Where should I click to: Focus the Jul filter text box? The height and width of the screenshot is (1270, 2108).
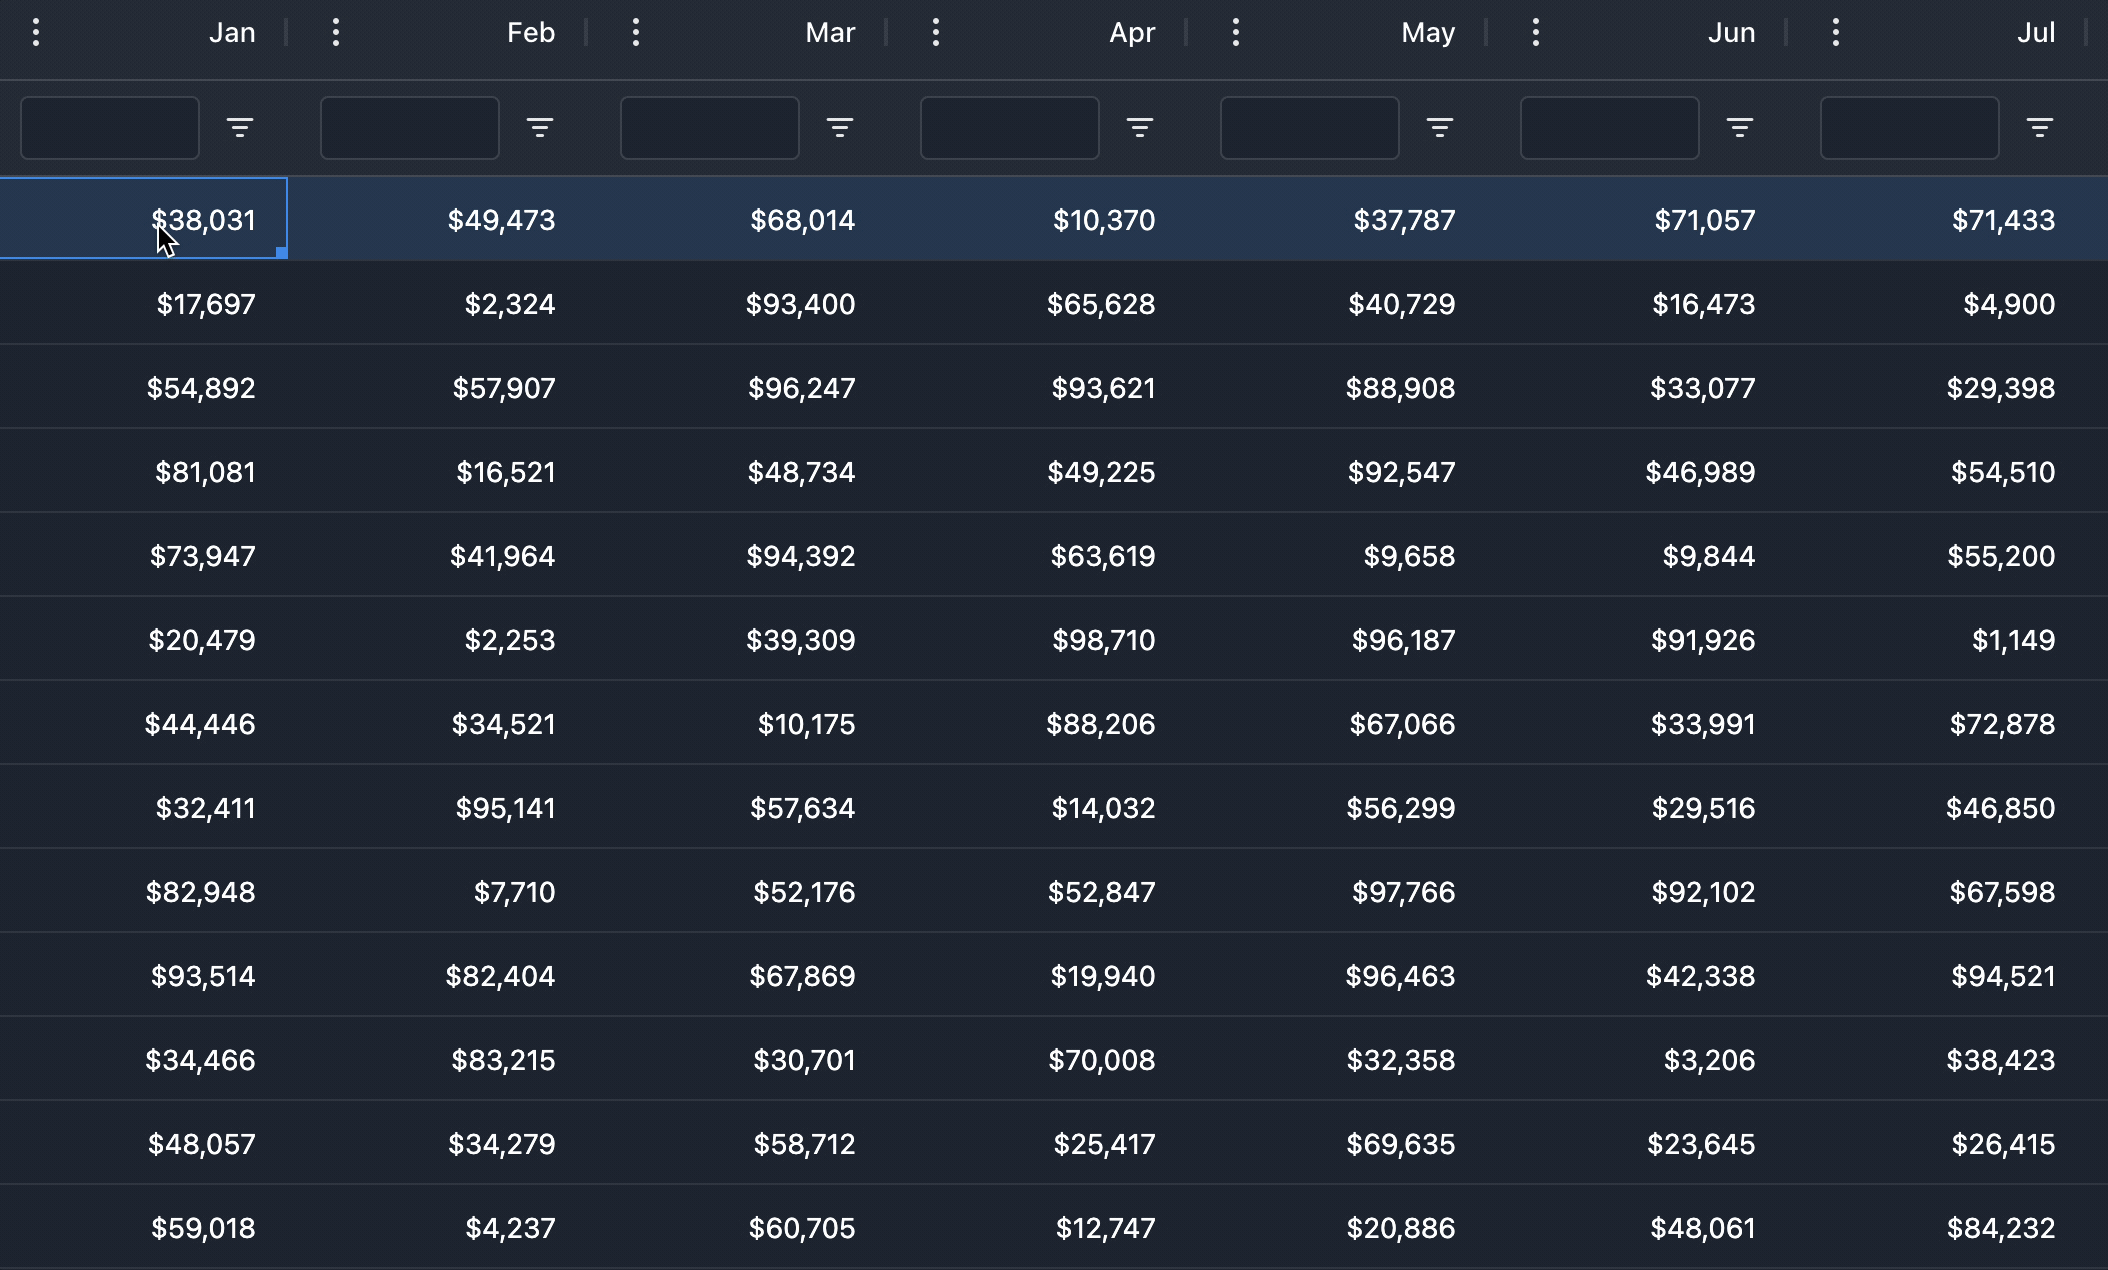pyautogui.click(x=1910, y=128)
